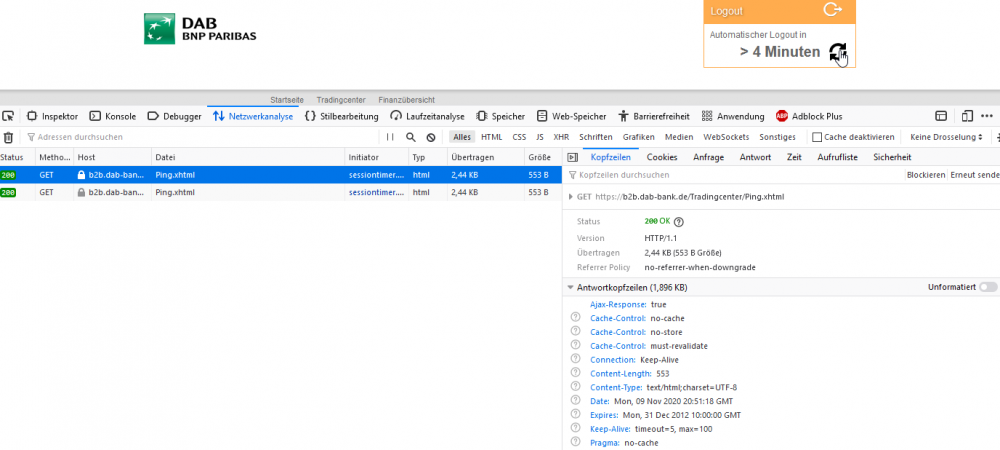Enable the Cache deaktivieren checkbox
This screenshot has height=450, width=1000.
click(817, 137)
